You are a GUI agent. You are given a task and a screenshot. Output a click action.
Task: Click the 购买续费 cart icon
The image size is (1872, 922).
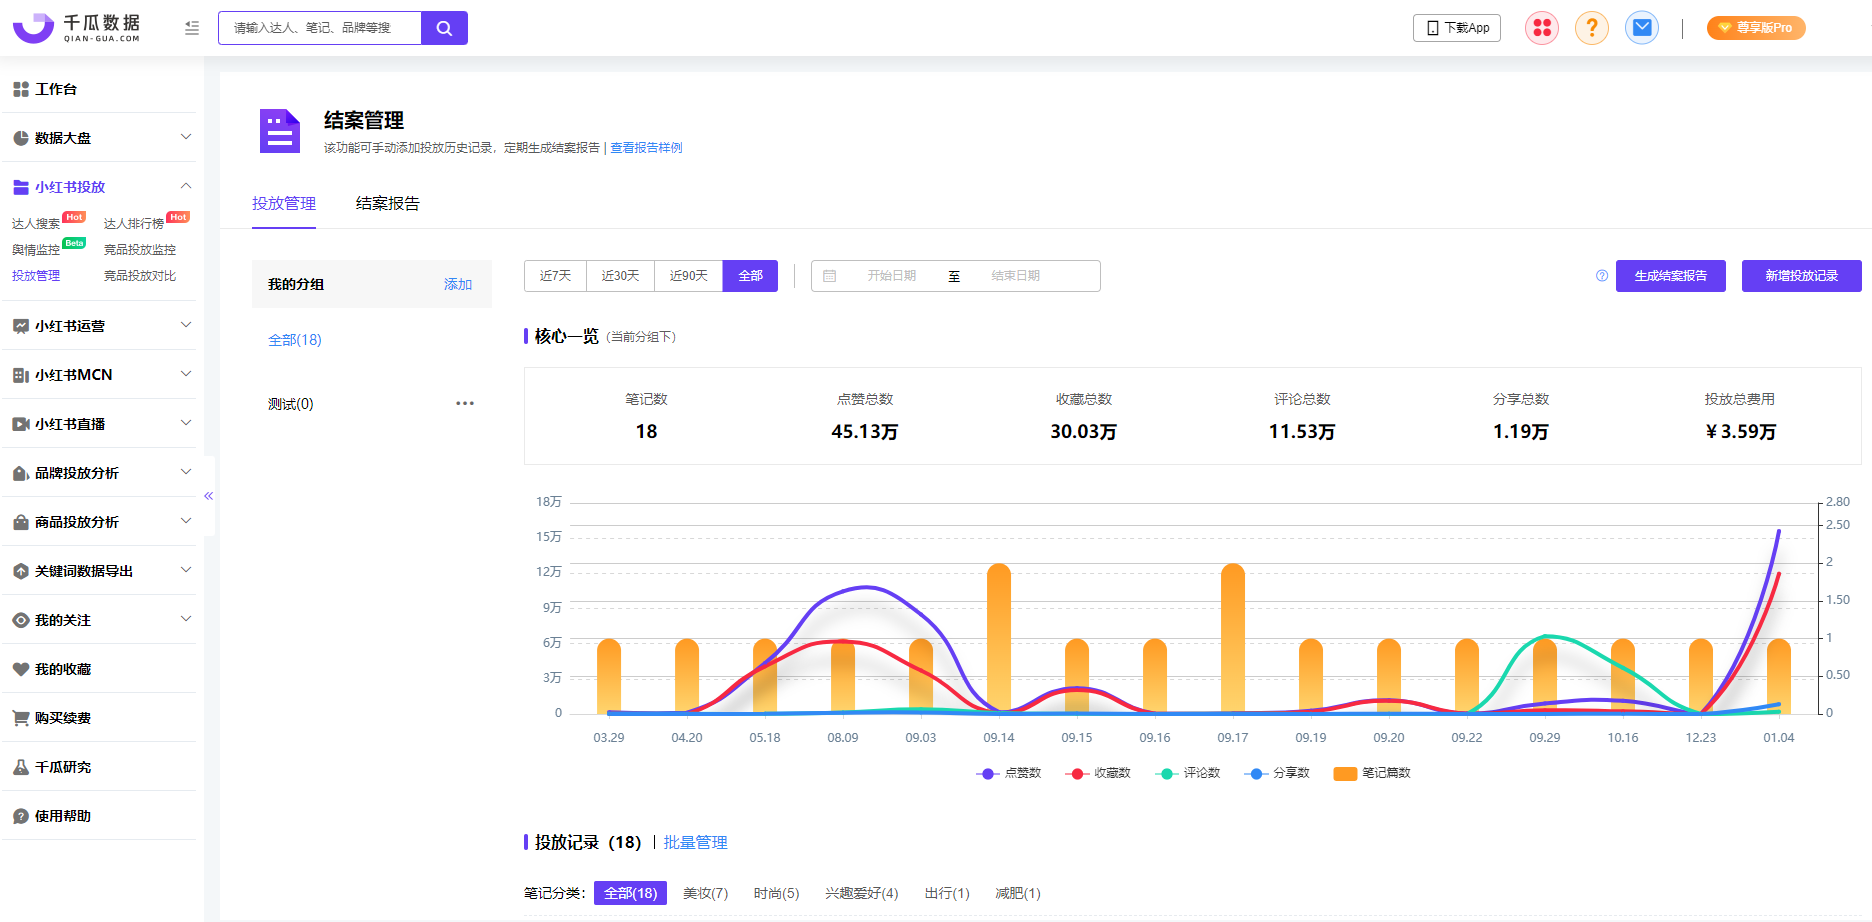click(21, 718)
